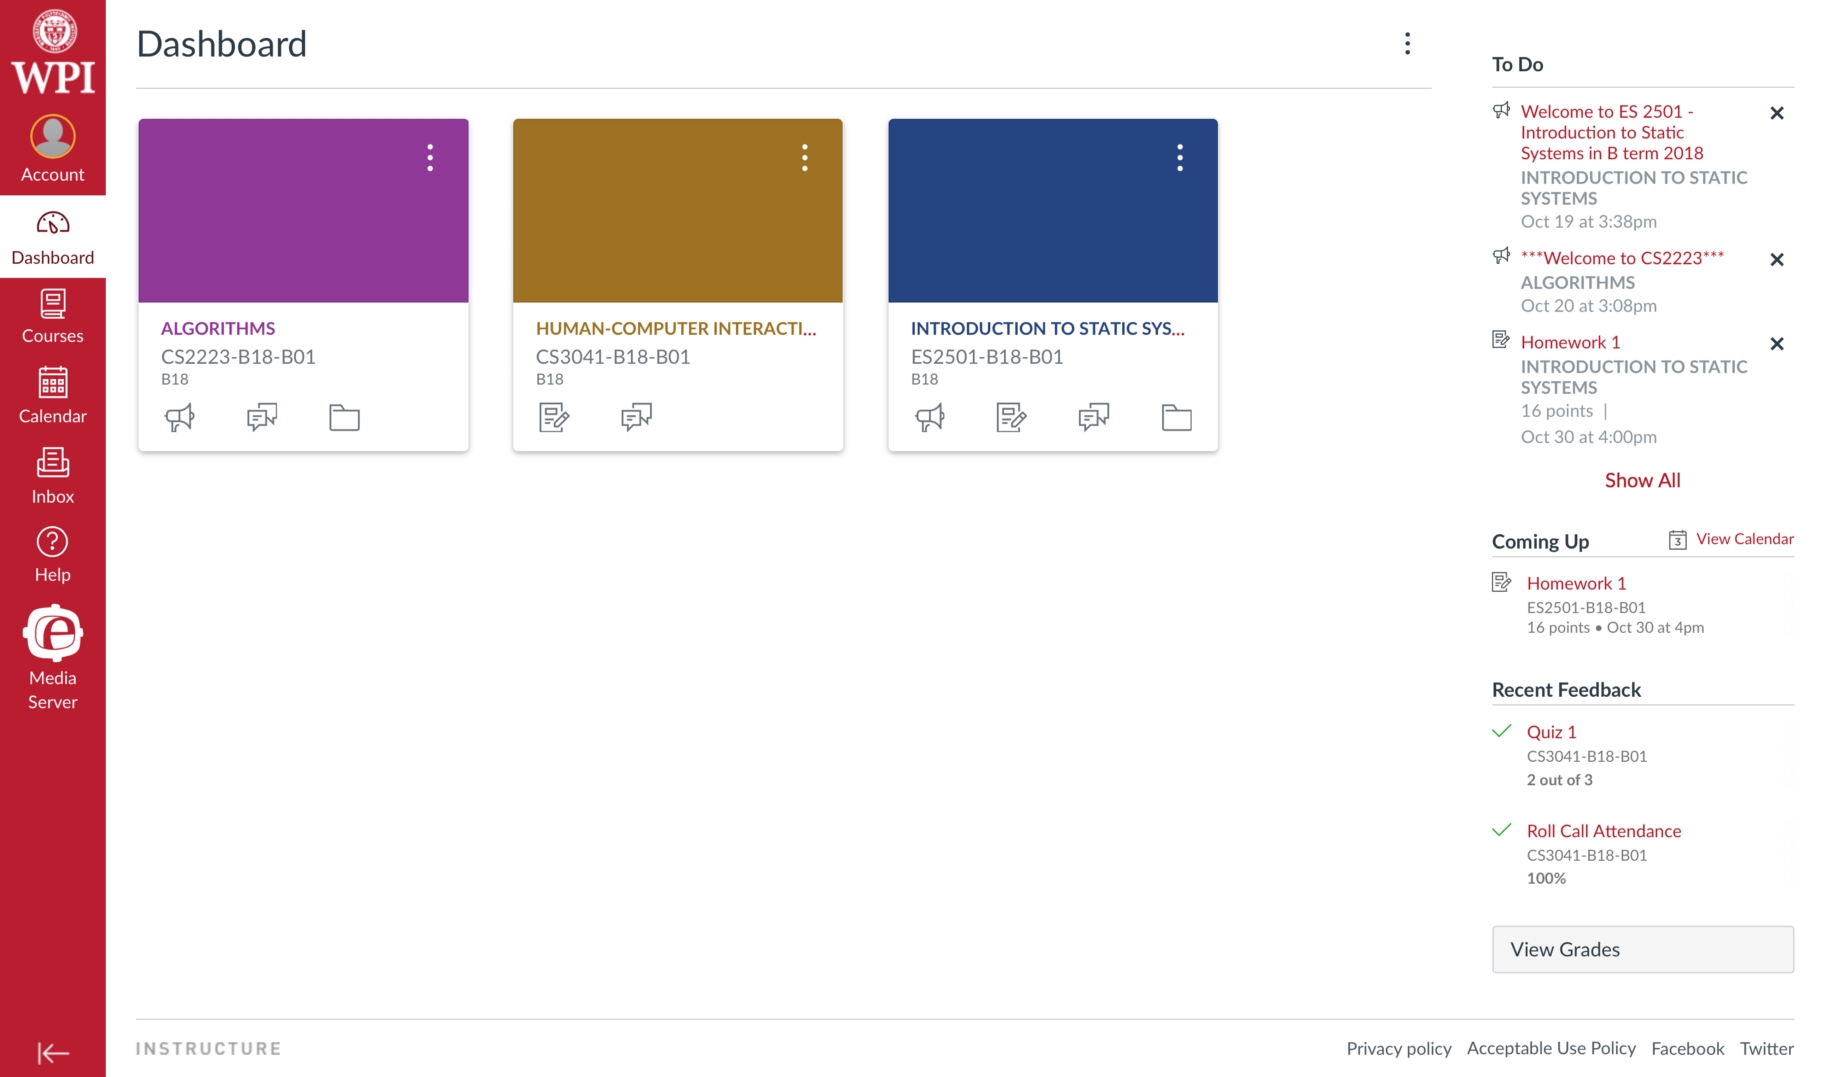
Task: Open Static Systems files folder icon
Action: point(1176,417)
